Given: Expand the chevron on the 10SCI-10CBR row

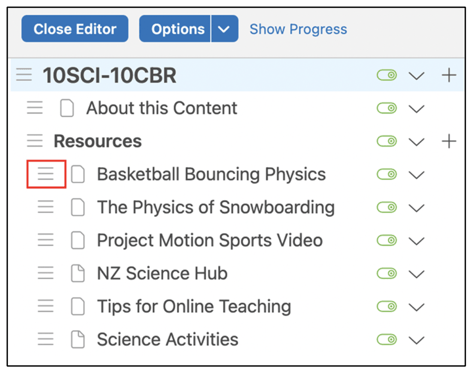Looking at the screenshot, I should (x=416, y=76).
